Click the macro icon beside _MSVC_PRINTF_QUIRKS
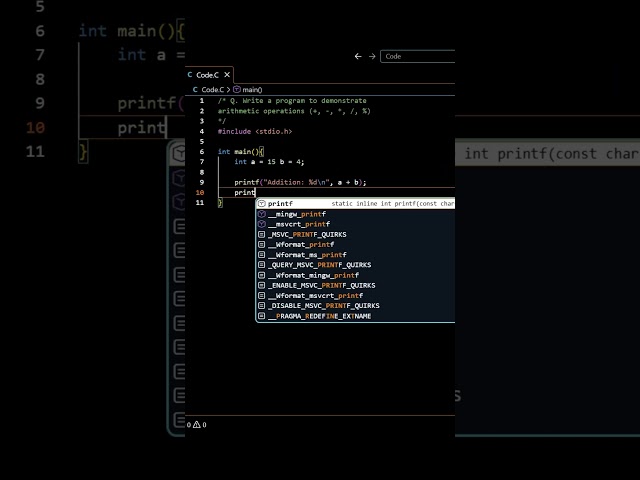 262,234
